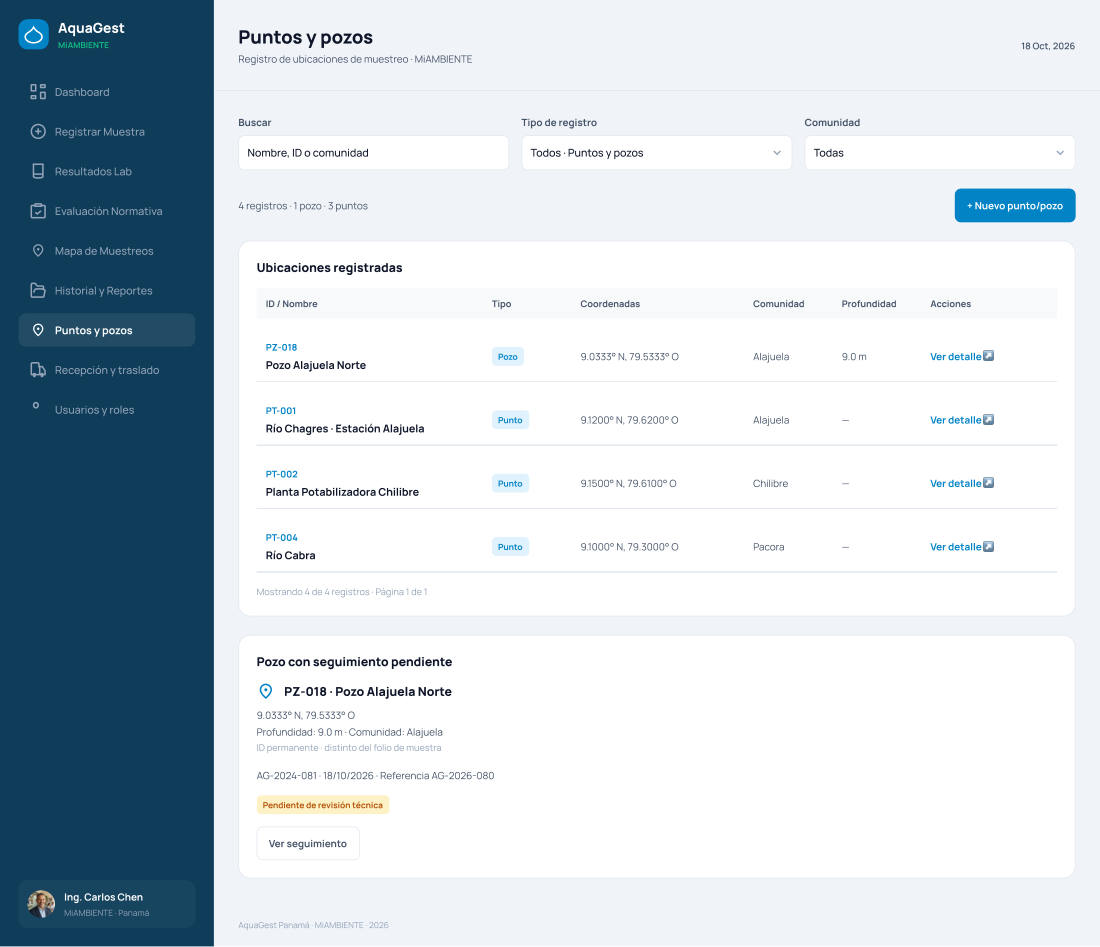Click the Nuevo punto/pozo button
This screenshot has height=947, width=1100.
pyautogui.click(x=1014, y=206)
